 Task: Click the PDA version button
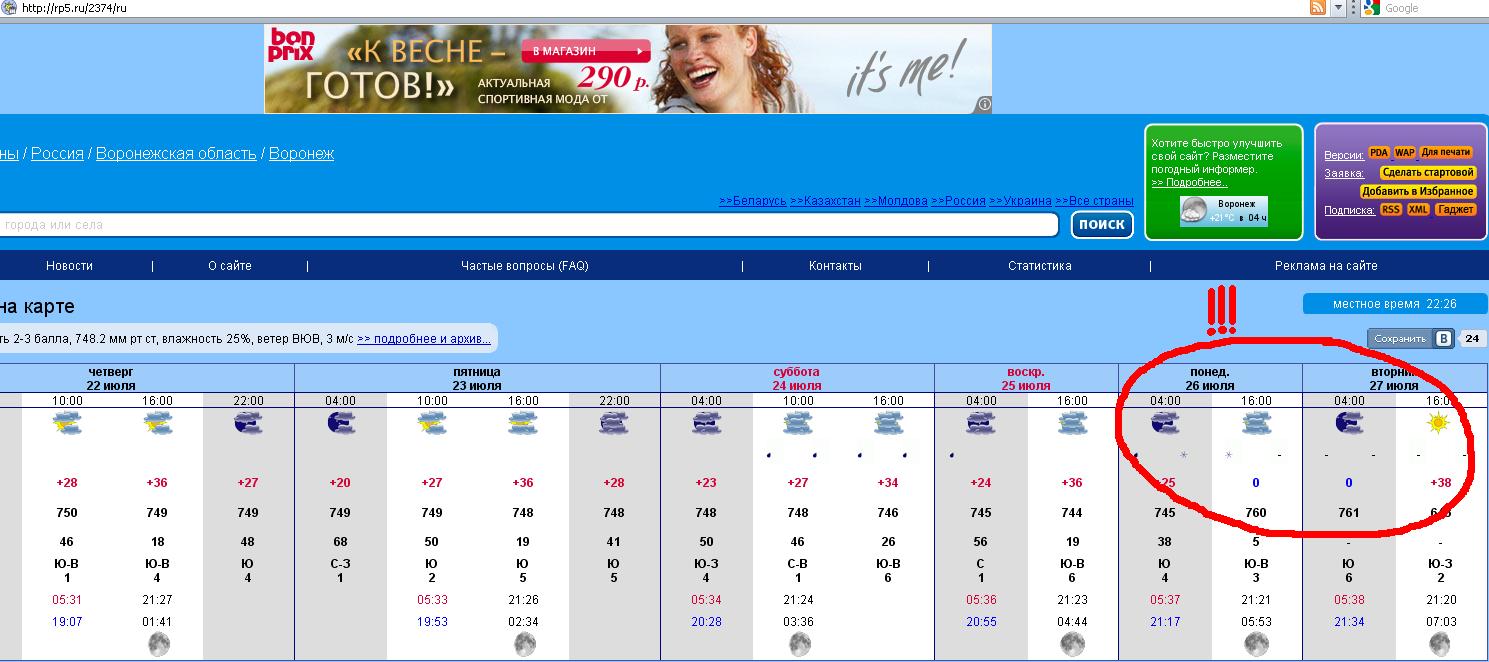[x=1379, y=153]
